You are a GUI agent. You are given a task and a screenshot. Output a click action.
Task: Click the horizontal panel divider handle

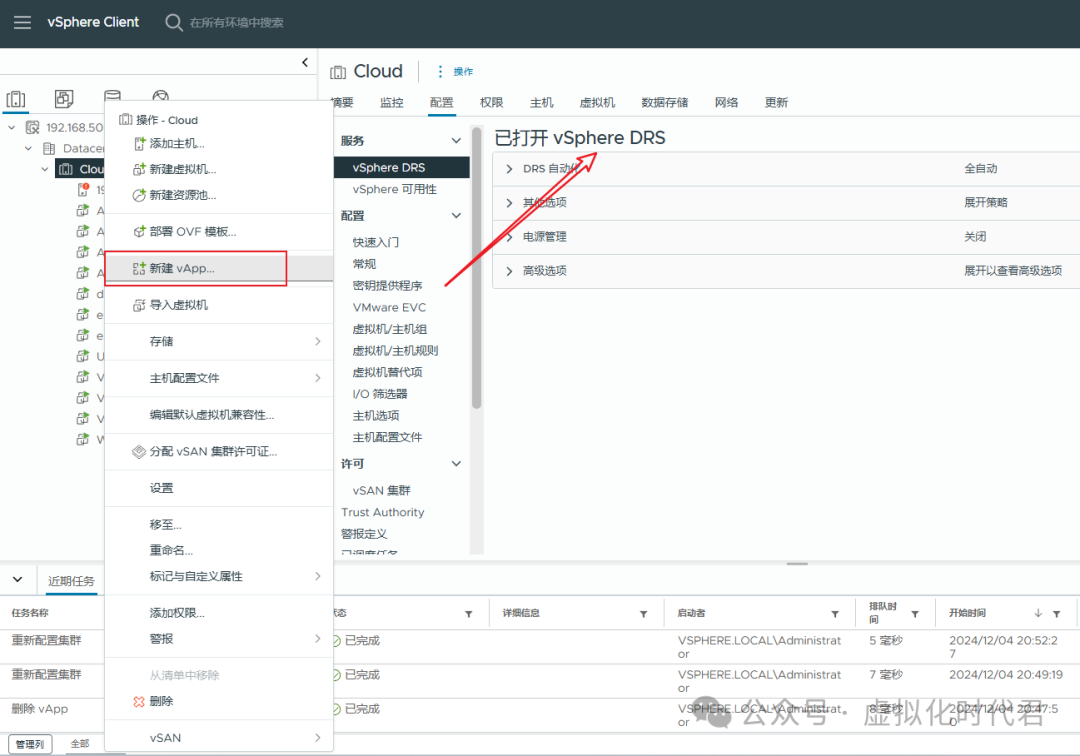pos(797,564)
